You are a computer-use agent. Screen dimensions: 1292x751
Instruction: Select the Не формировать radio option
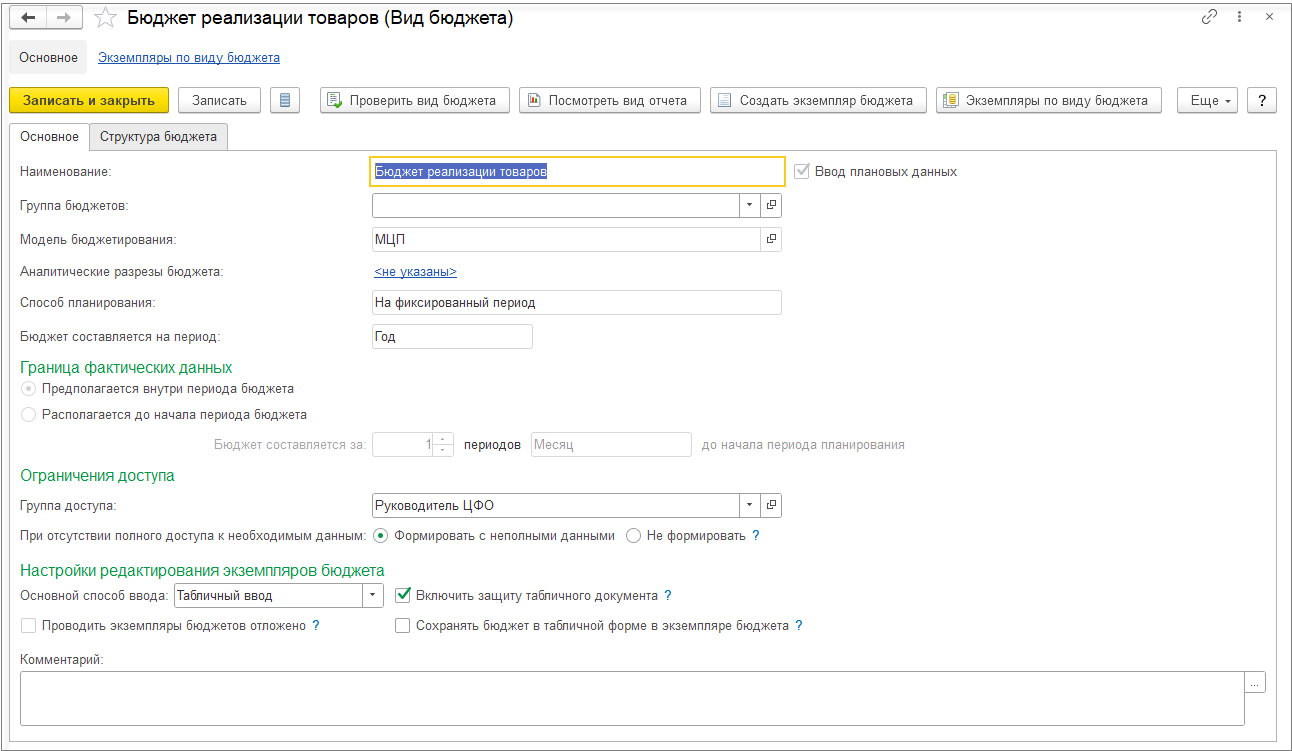[x=633, y=535]
